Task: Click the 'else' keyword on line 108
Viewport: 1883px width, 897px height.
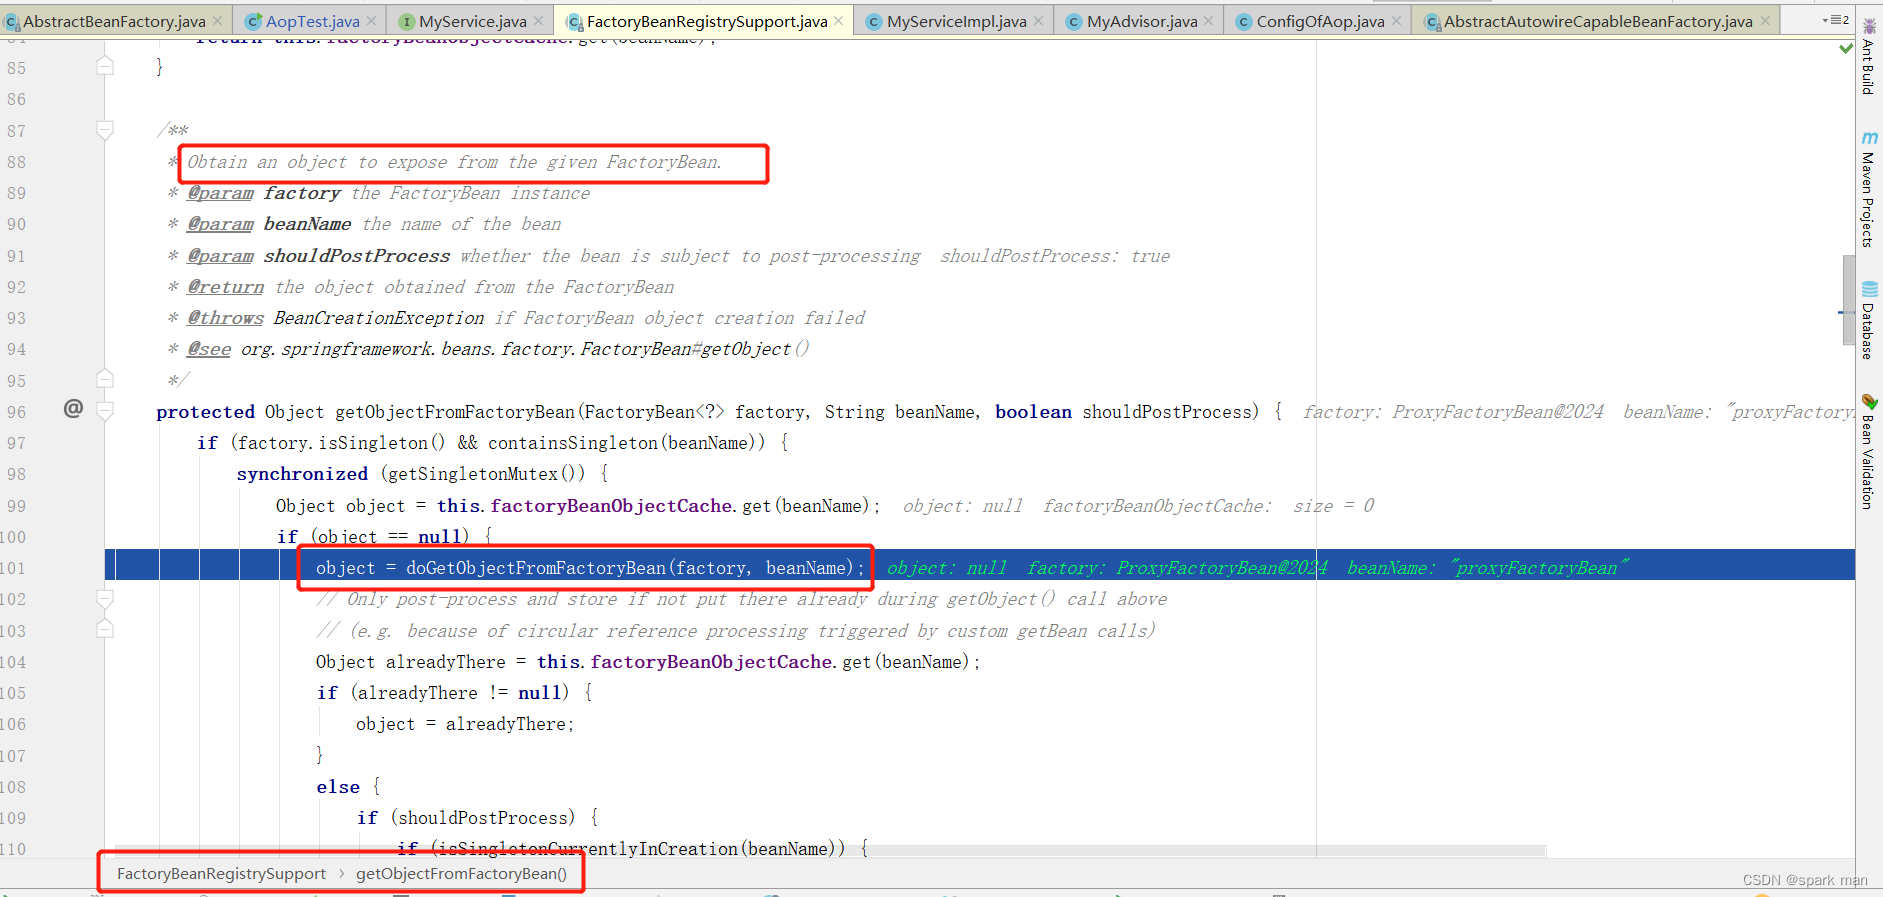Action: (x=338, y=787)
